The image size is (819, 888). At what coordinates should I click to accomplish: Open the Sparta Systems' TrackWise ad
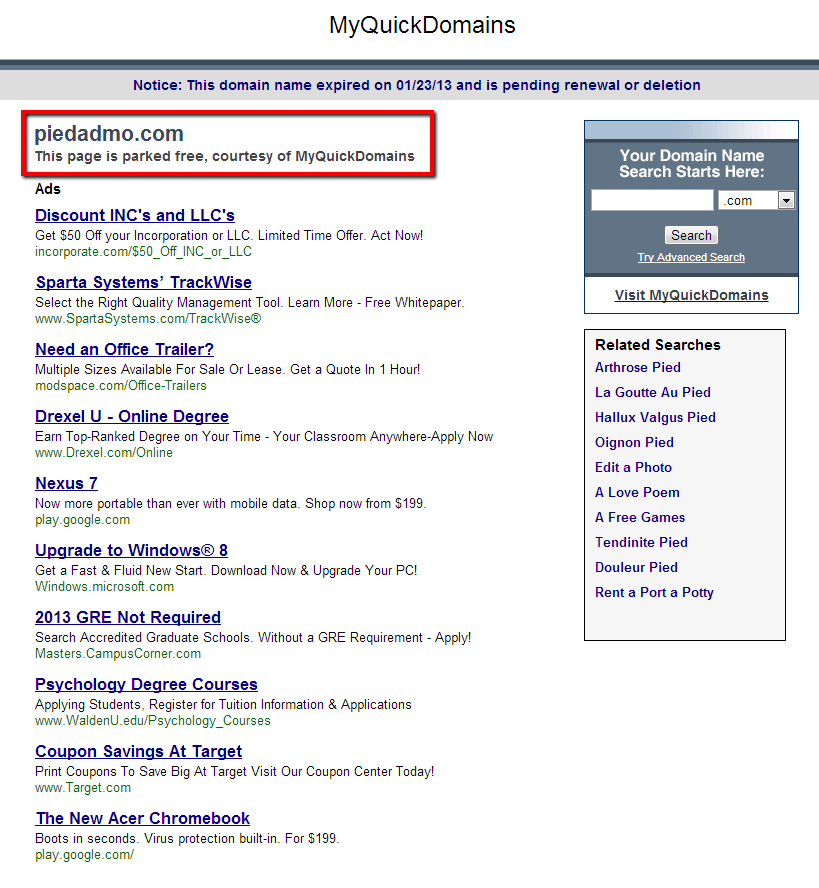[144, 282]
